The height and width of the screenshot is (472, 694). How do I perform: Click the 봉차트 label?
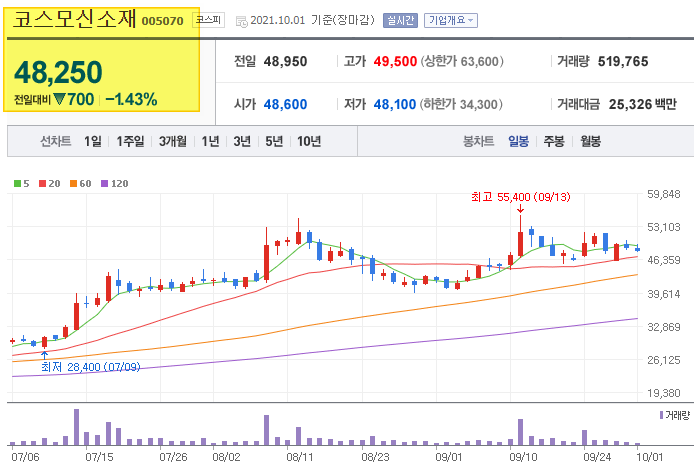point(478,141)
